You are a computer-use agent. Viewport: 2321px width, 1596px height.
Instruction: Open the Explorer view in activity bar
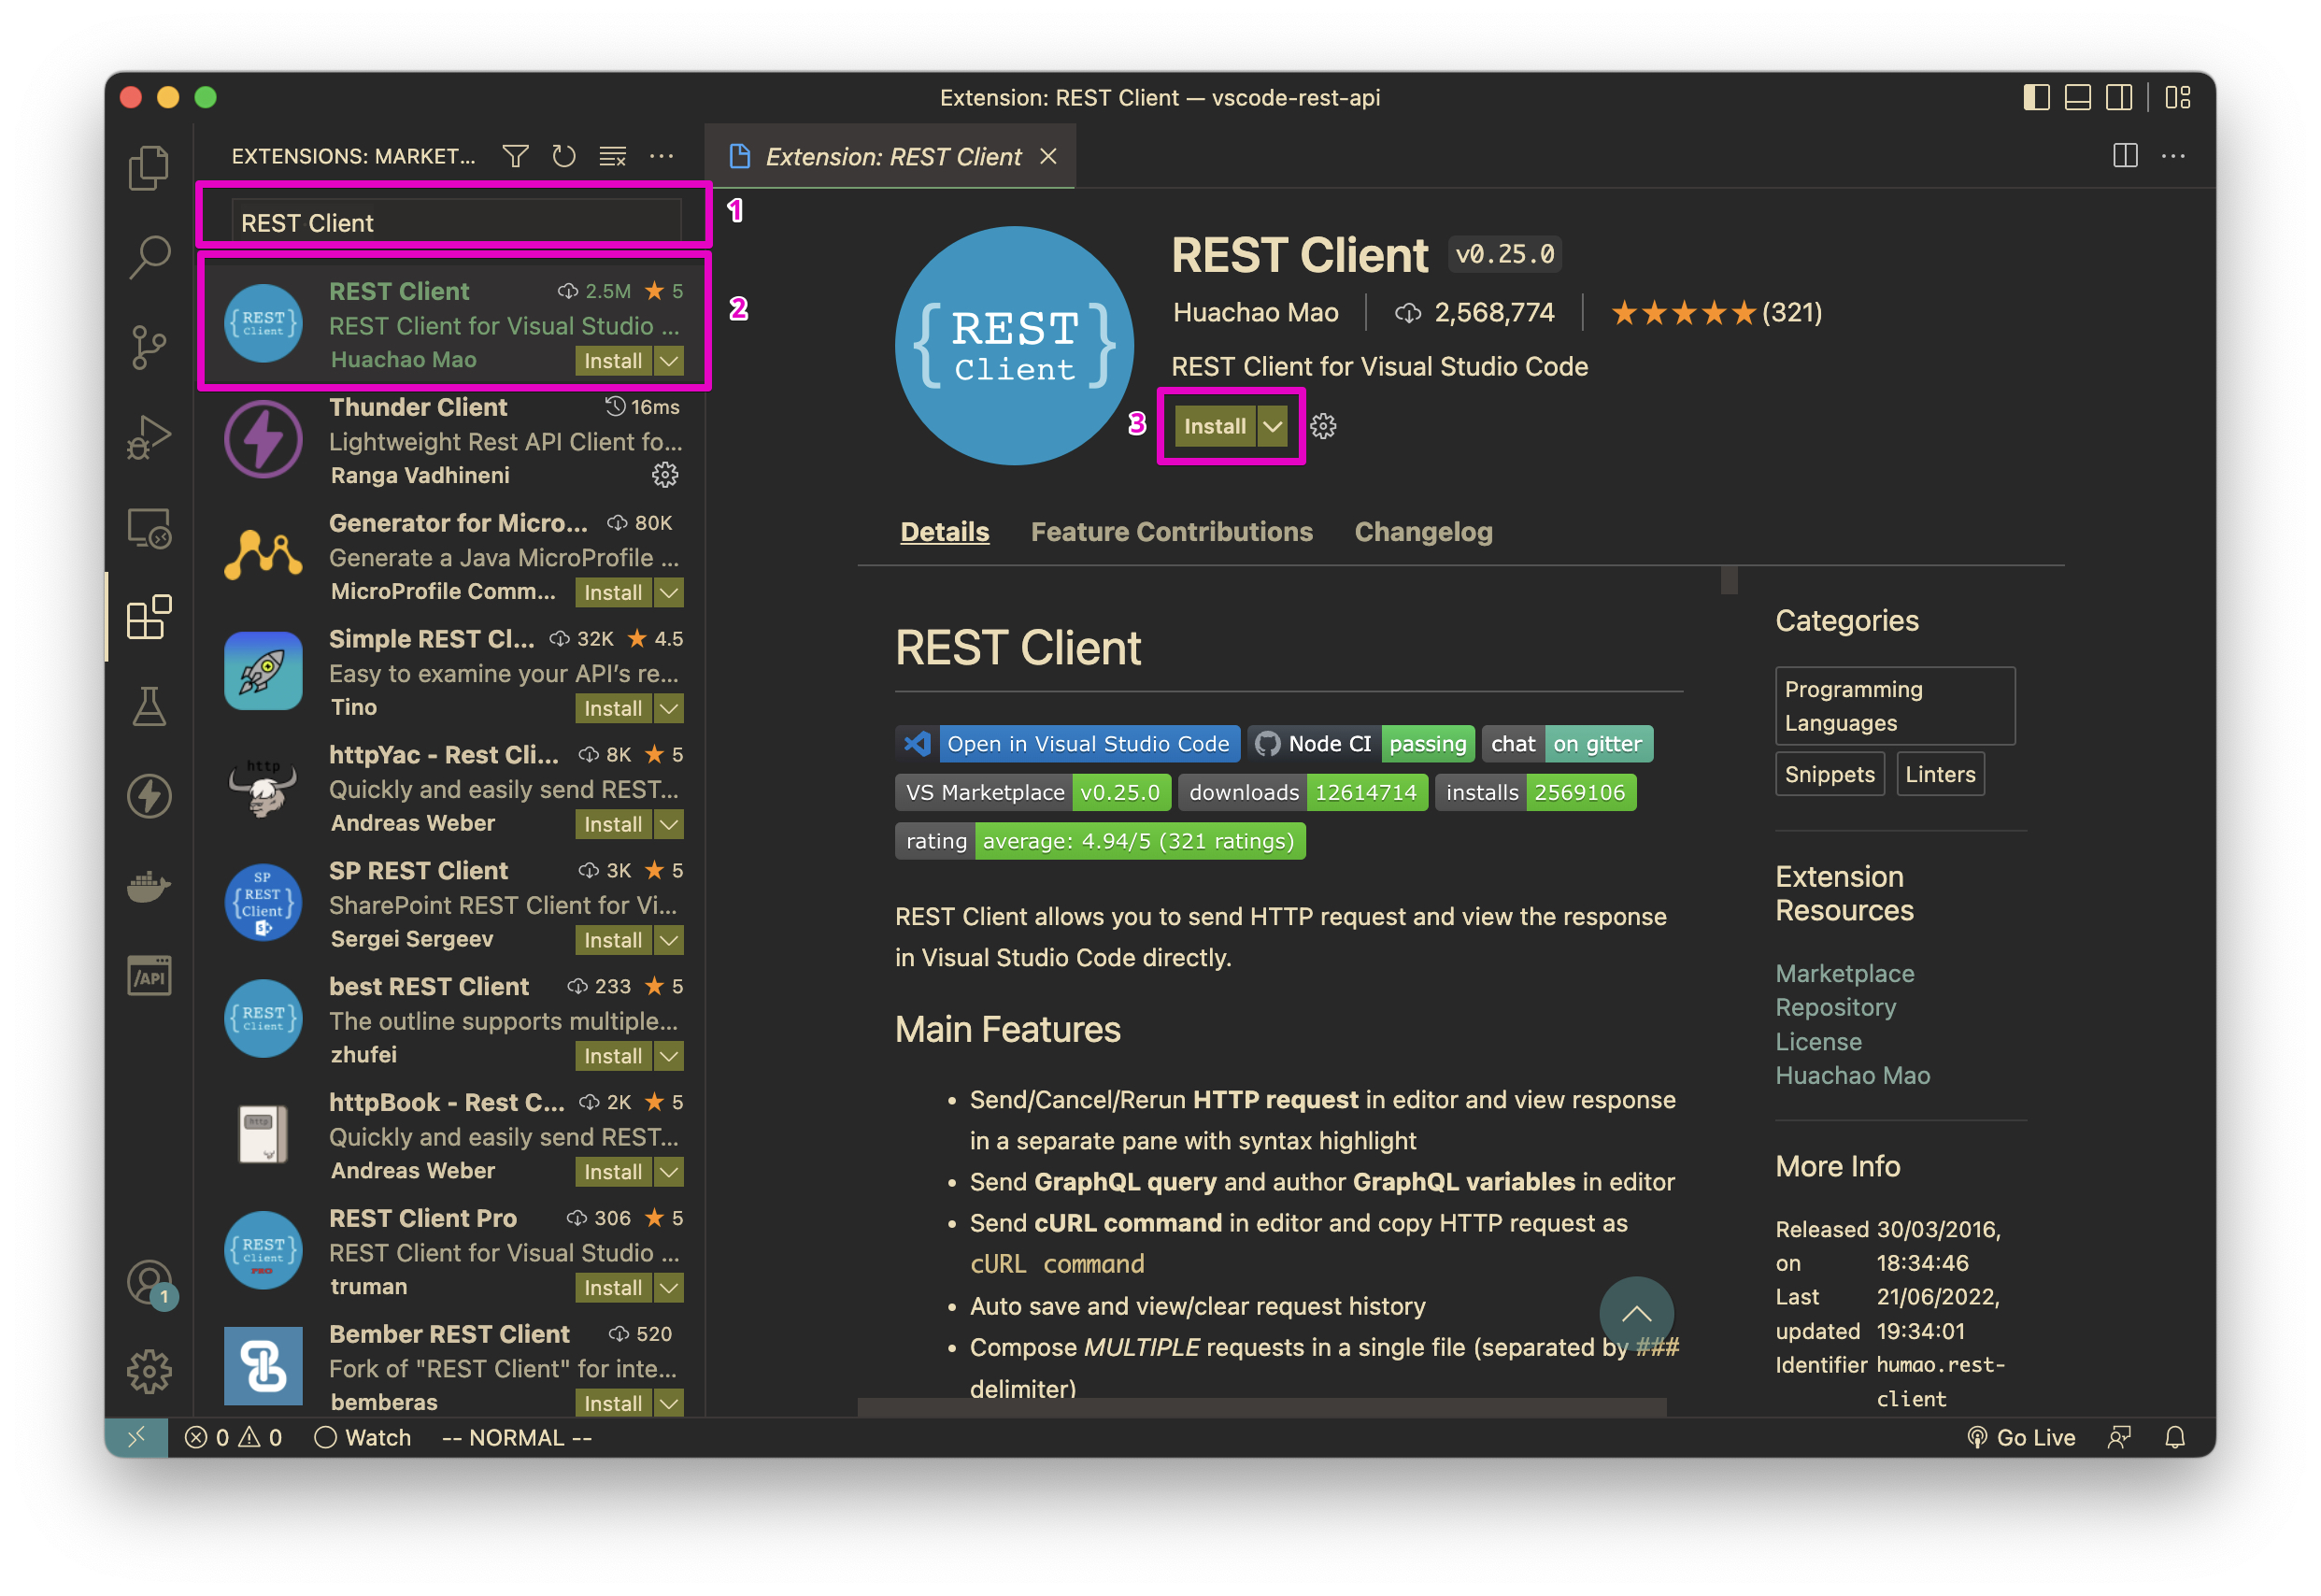[149, 167]
